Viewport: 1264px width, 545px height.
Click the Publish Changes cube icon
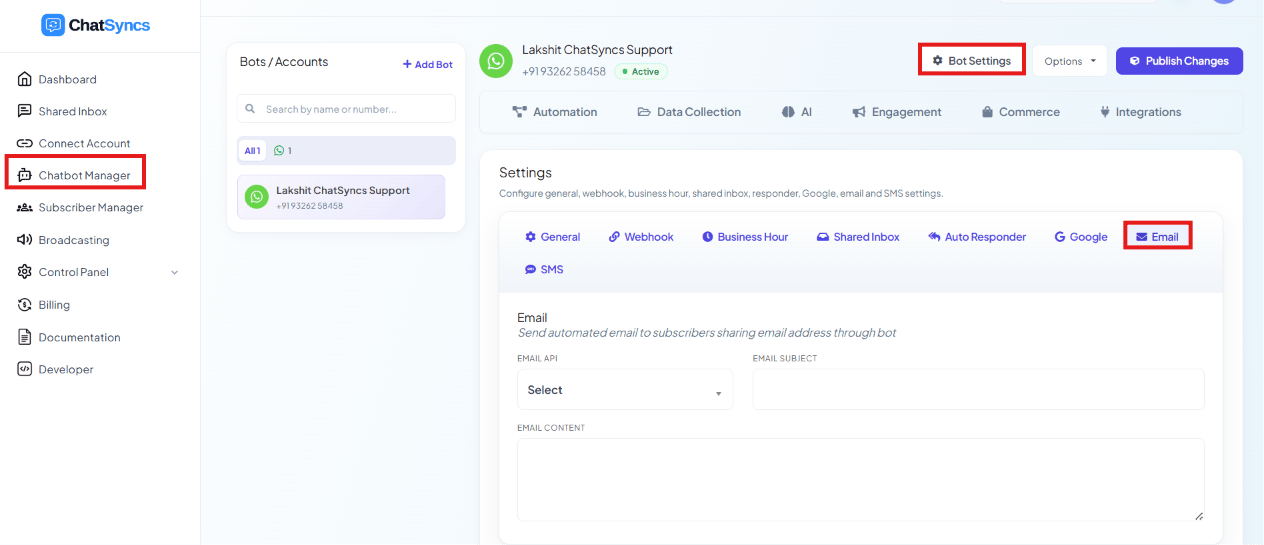pos(1135,61)
